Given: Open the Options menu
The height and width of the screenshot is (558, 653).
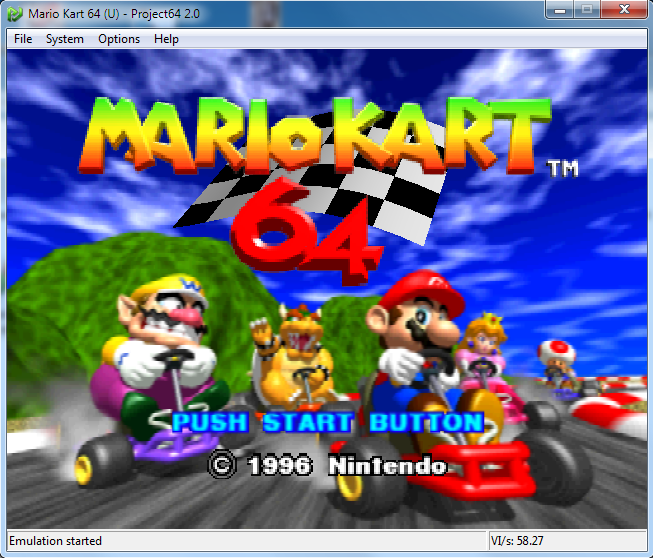Looking at the screenshot, I should [119, 39].
